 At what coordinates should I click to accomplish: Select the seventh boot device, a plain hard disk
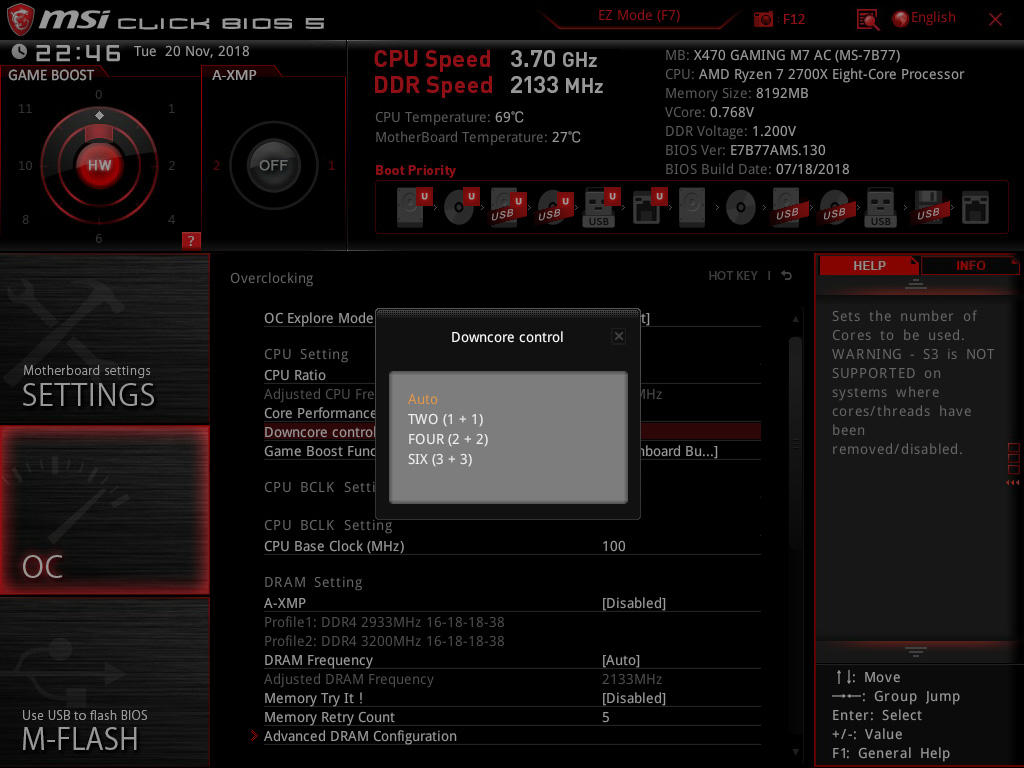692,207
